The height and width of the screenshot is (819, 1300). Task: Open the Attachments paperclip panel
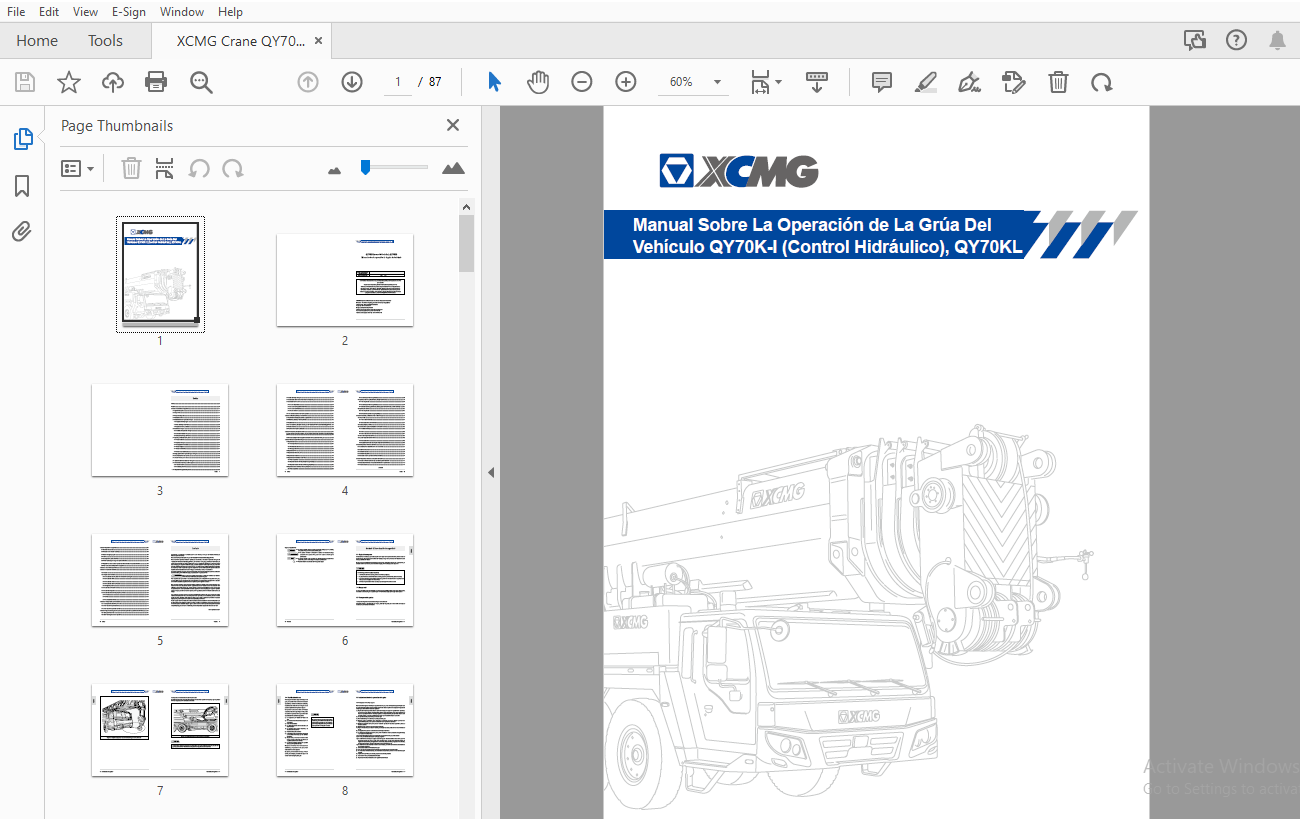22,232
